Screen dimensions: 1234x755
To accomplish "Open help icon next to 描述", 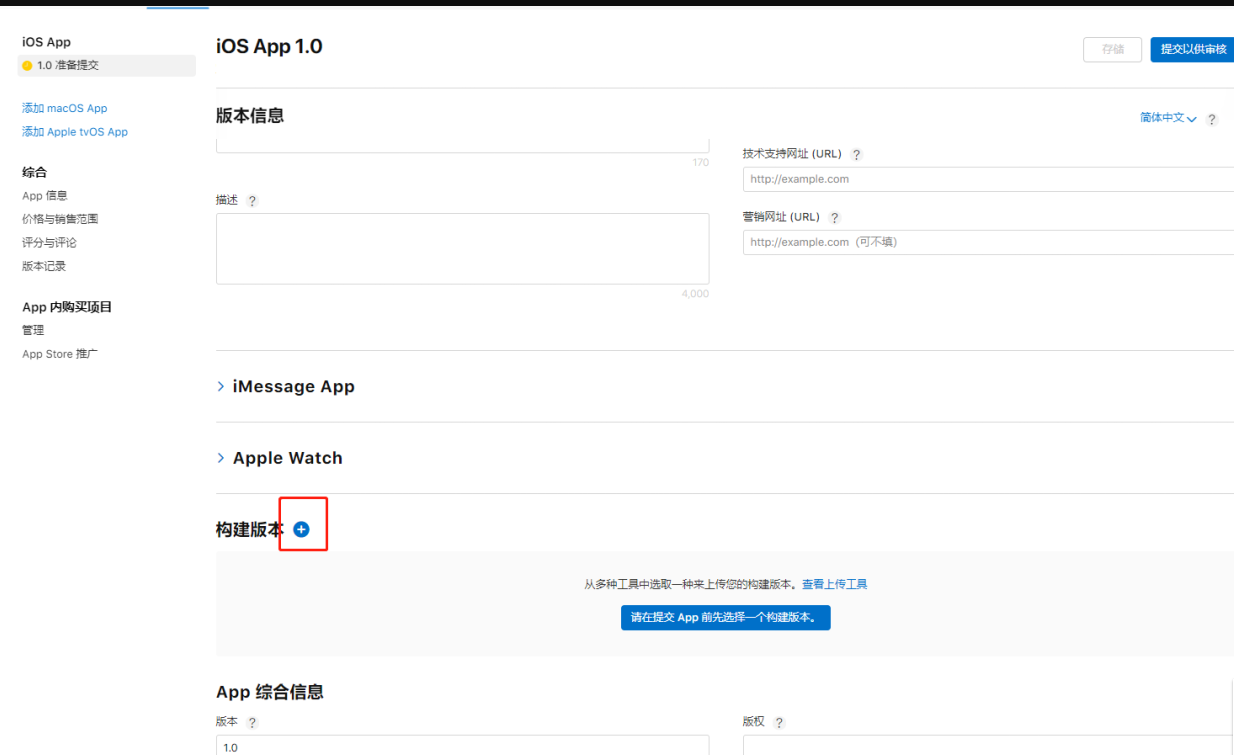I will (x=252, y=201).
